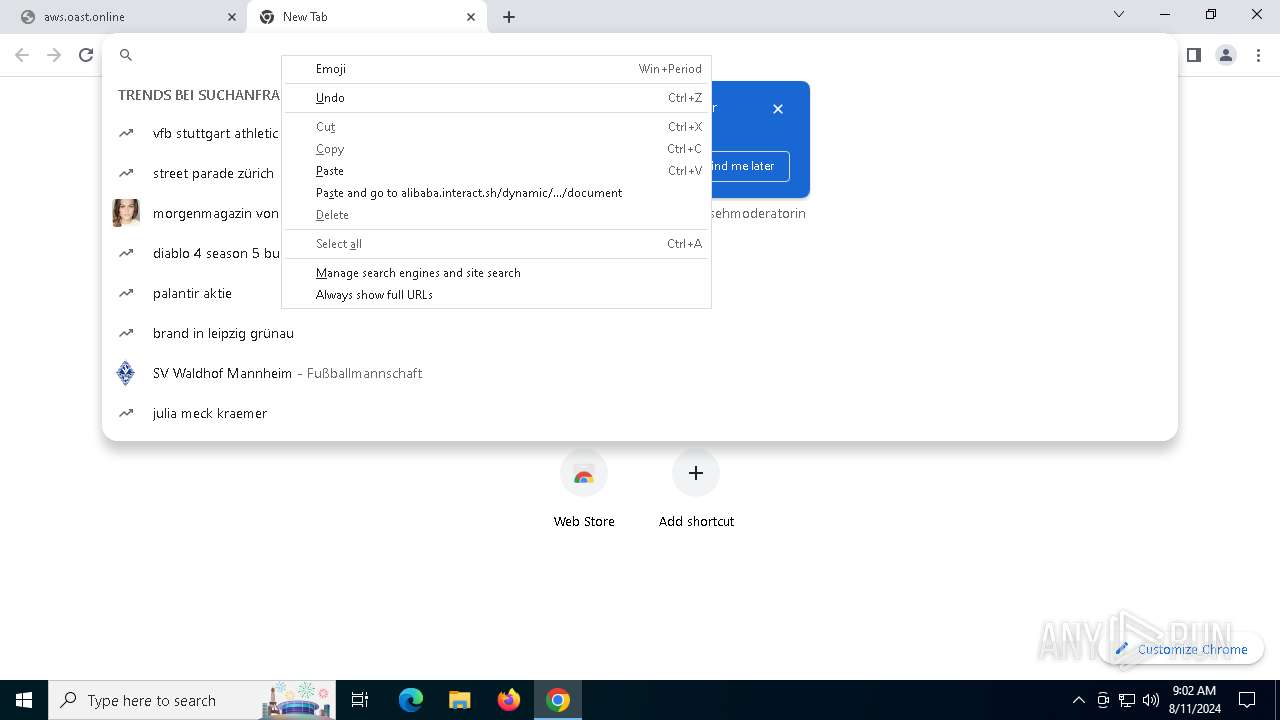Viewport: 1280px width, 720px height.
Task: Choose Undo in the context menu
Action: point(497,98)
